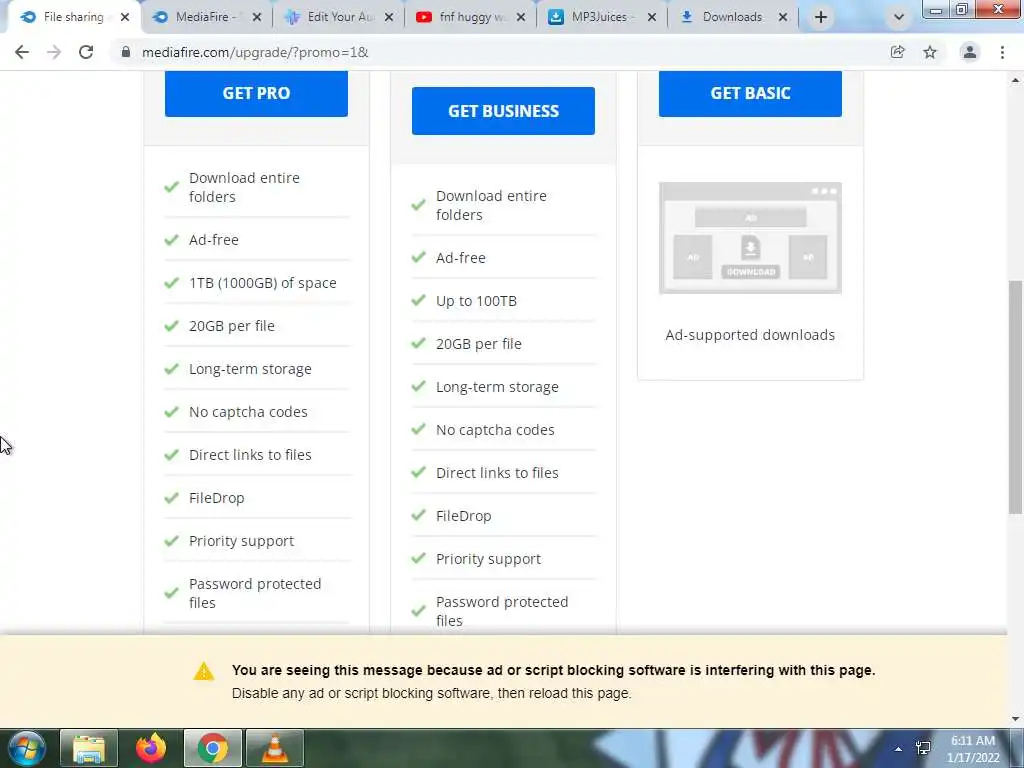Click the Chrome taskbar icon
Image resolution: width=1024 pixels, height=768 pixels.
(x=212, y=748)
